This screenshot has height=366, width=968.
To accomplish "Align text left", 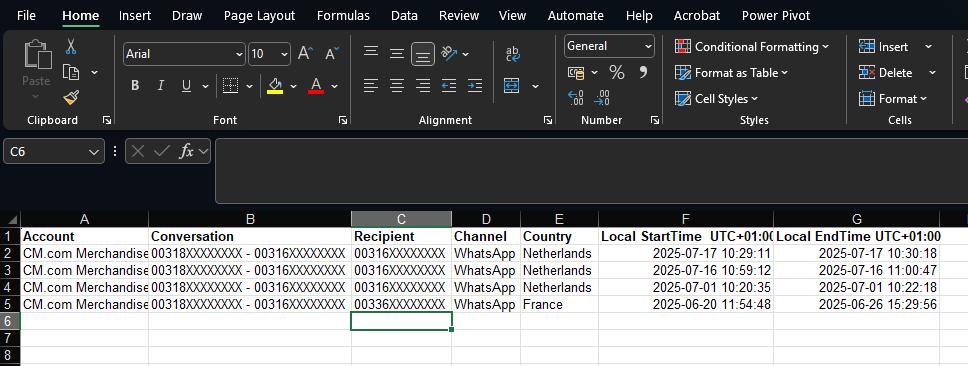I will point(371,86).
